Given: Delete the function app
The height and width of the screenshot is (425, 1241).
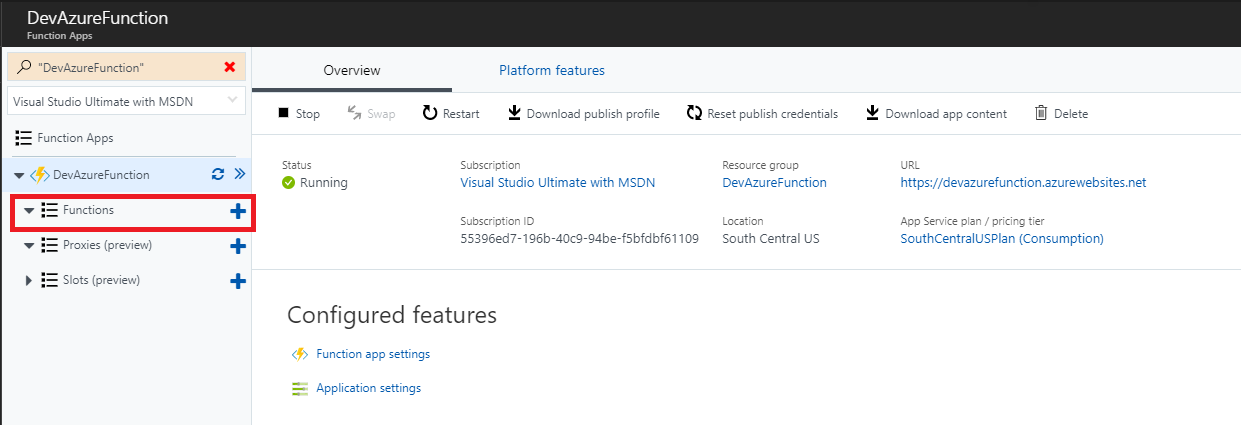Looking at the screenshot, I should [x=1061, y=114].
